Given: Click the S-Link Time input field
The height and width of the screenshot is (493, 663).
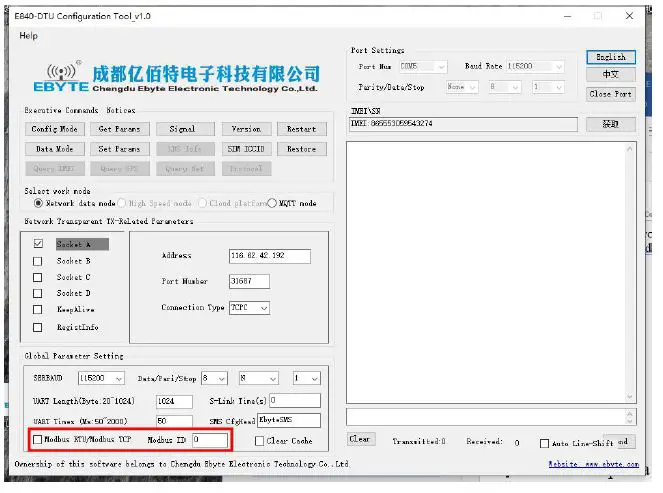Looking at the screenshot, I should [295, 400].
